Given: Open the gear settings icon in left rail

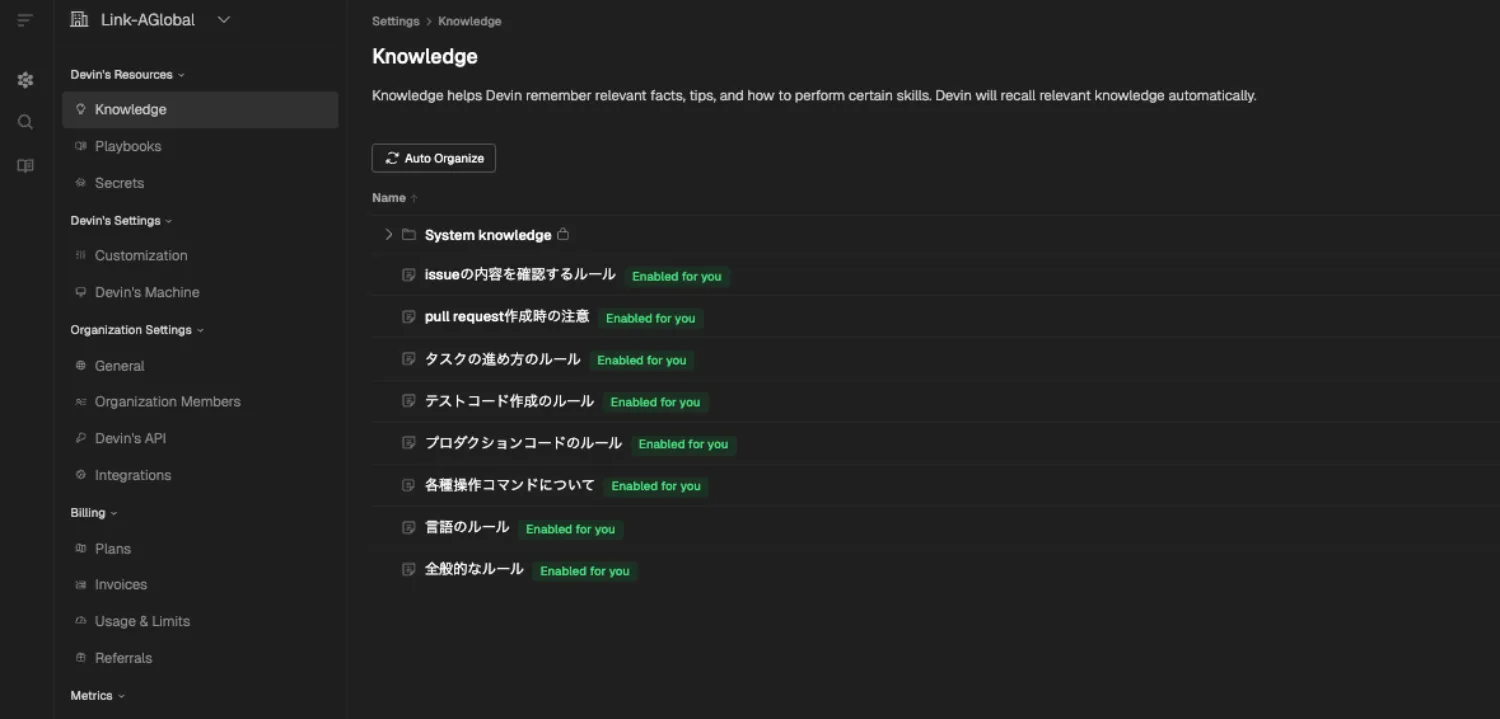Looking at the screenshot, I should [25, 80].
